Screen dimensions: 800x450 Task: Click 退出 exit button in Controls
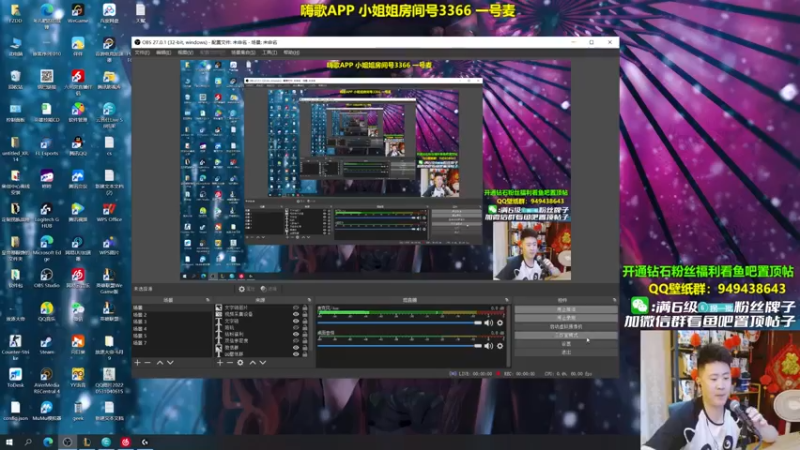(x=566, y=353)
